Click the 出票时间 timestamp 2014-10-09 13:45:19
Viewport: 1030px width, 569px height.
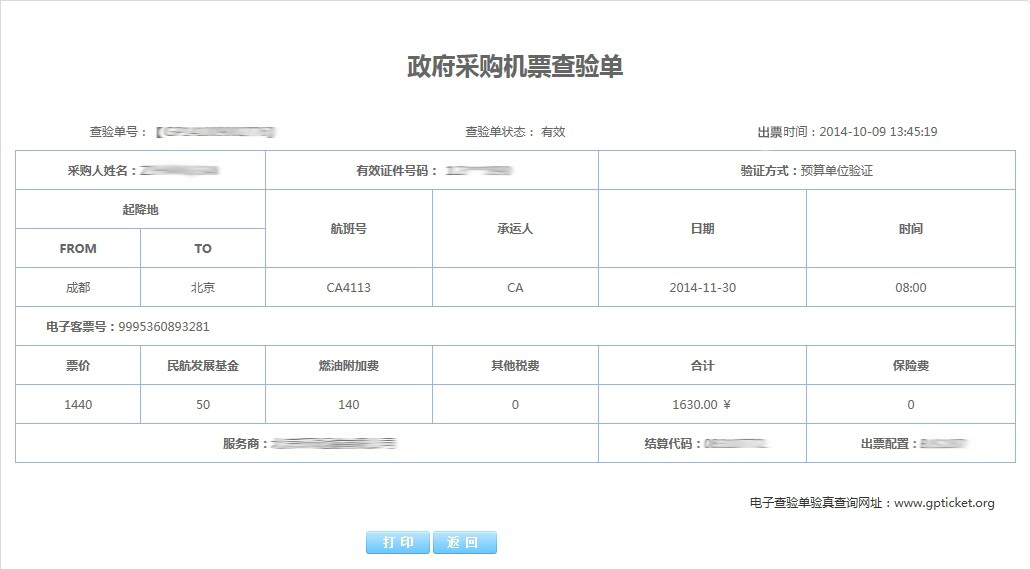877,132
